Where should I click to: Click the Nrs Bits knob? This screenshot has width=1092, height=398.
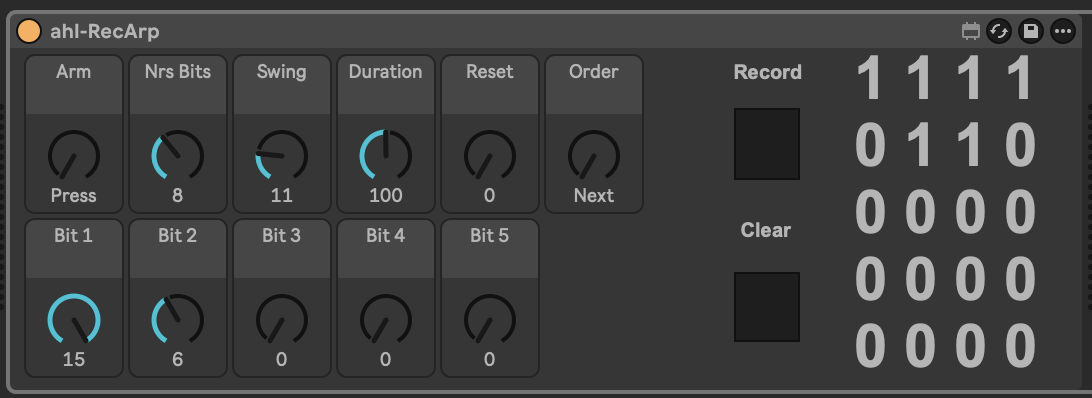point(178,155)
